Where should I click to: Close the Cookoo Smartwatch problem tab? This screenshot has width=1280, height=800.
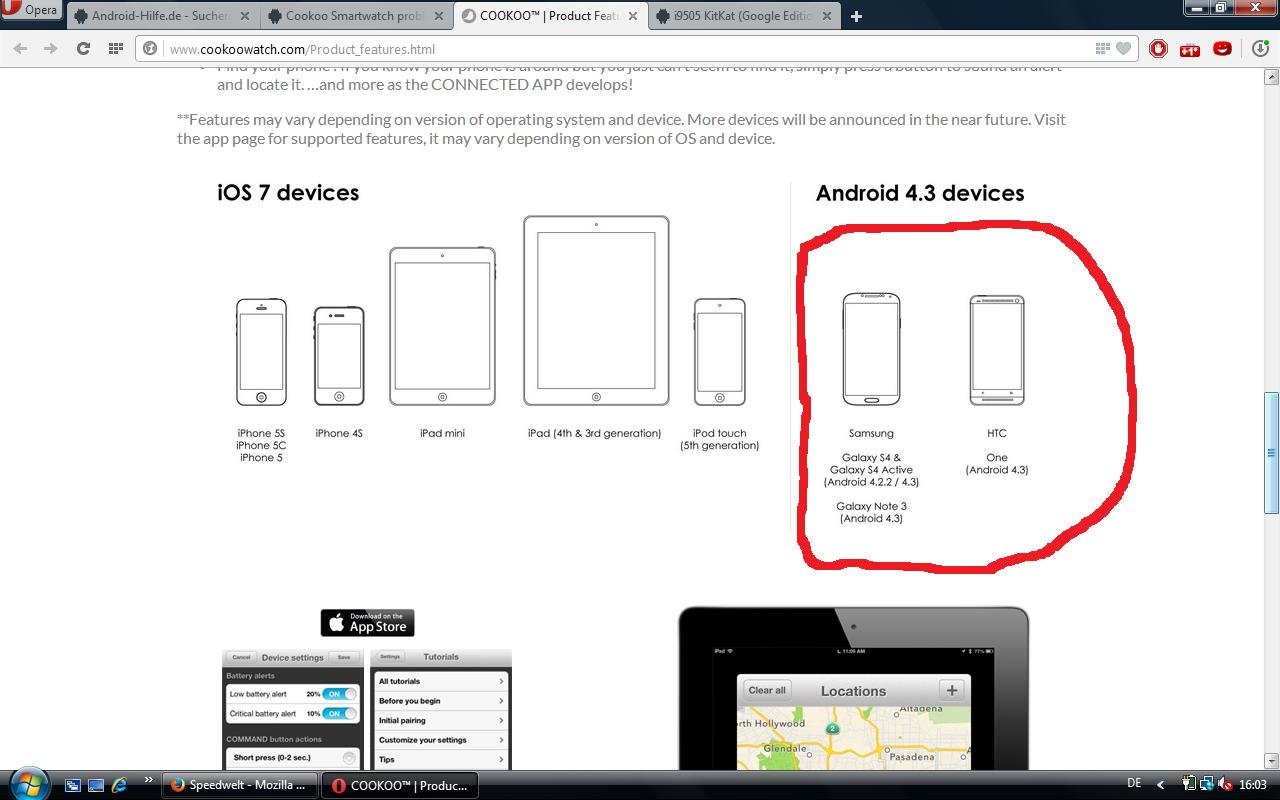[438, 16]
